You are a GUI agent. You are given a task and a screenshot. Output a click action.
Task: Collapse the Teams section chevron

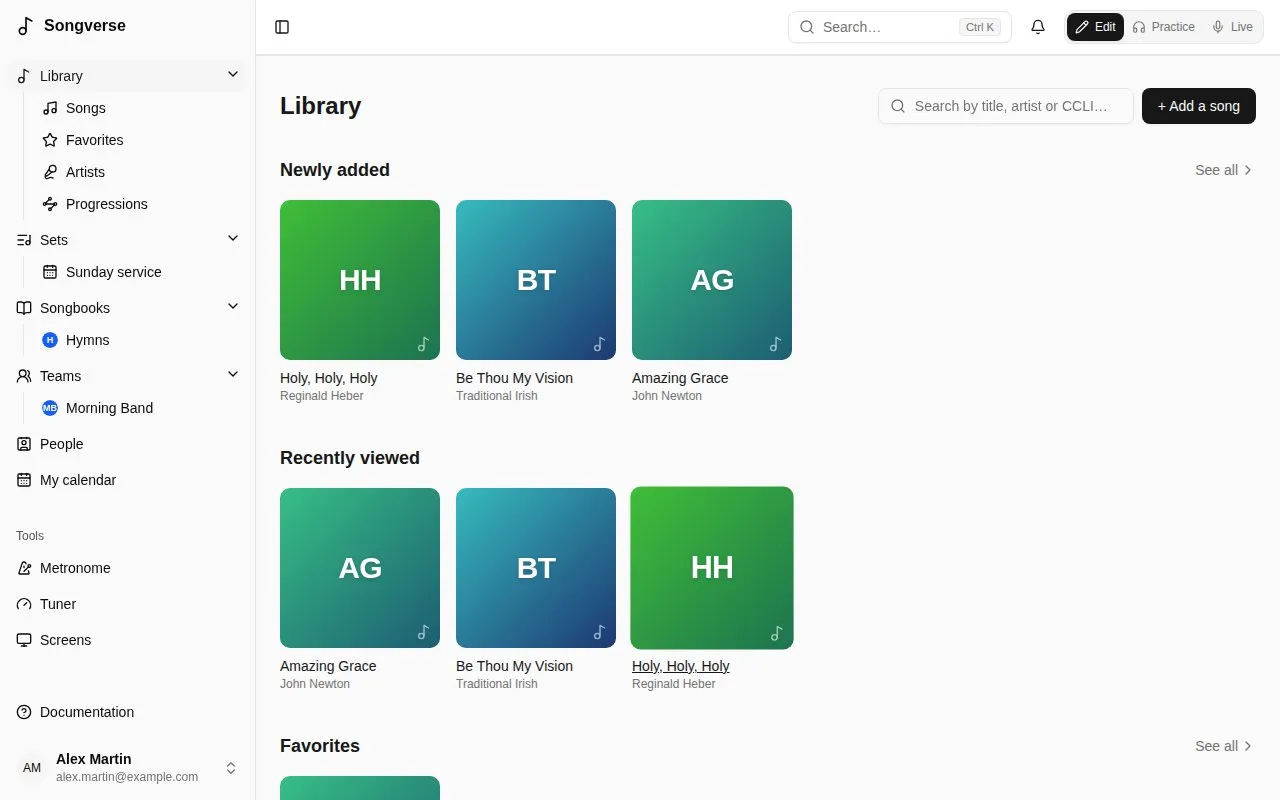[x=233, y=375]
